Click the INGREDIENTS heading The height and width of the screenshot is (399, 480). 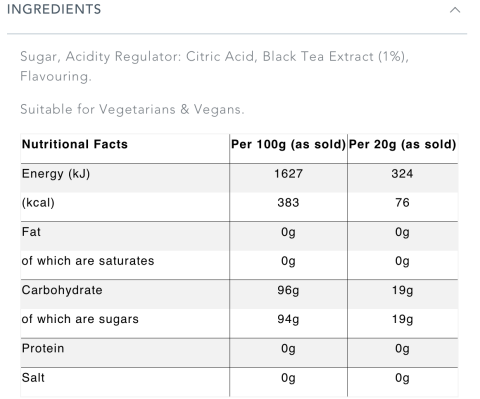click(x=54, y=9)
